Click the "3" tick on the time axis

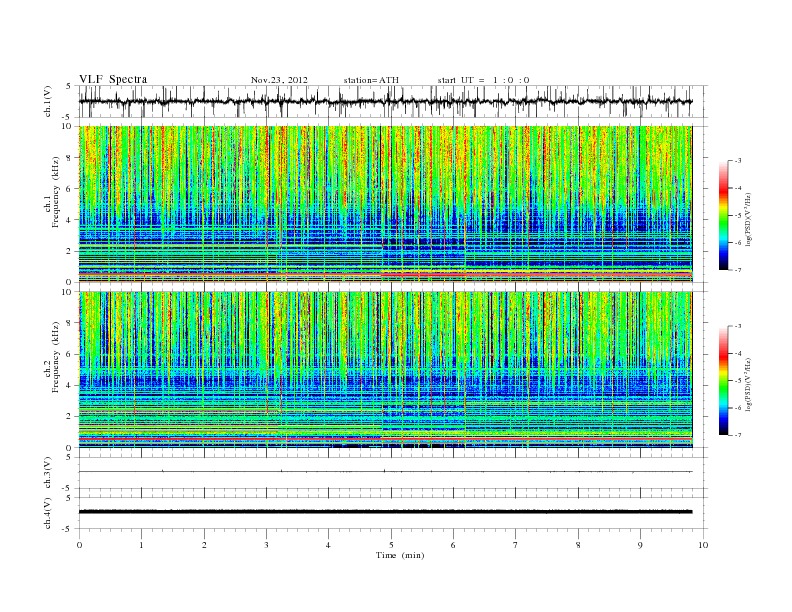coord(266,545)
